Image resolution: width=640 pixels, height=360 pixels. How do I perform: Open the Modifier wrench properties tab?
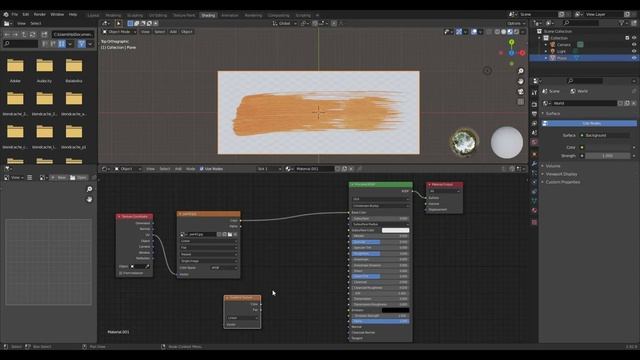pos(534,164)
